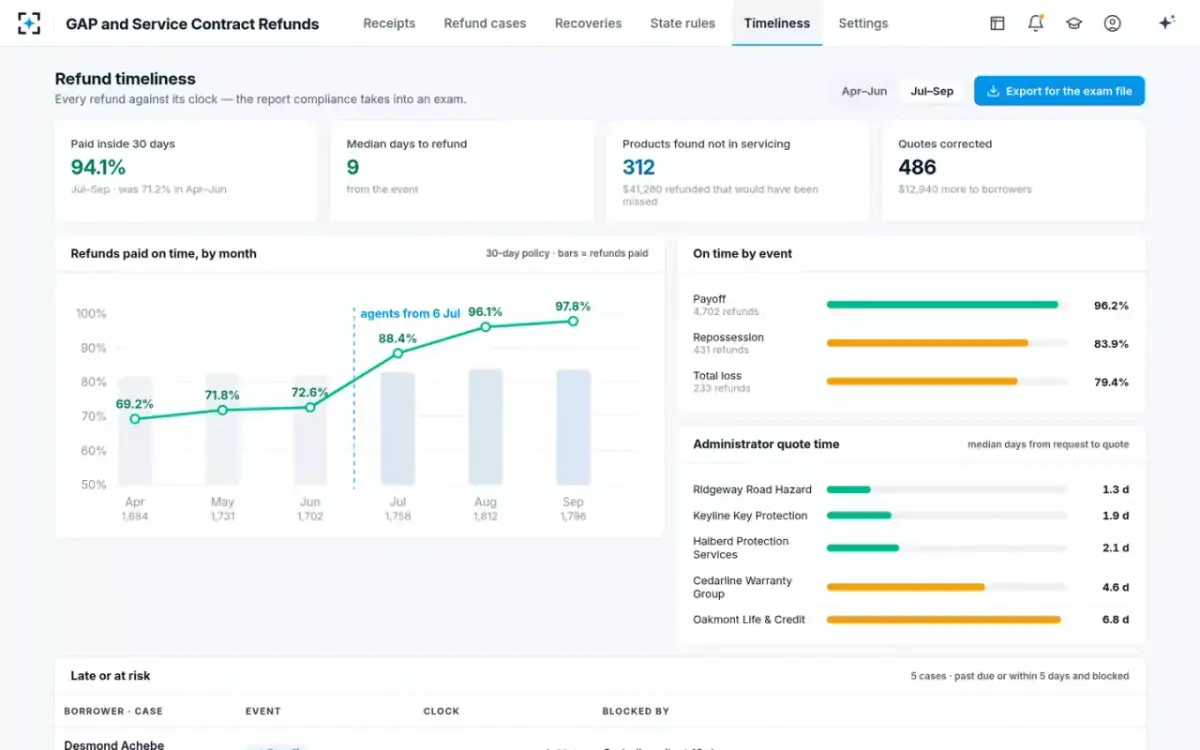Click the Paid inside 30 days card

[x=186, y=171]
